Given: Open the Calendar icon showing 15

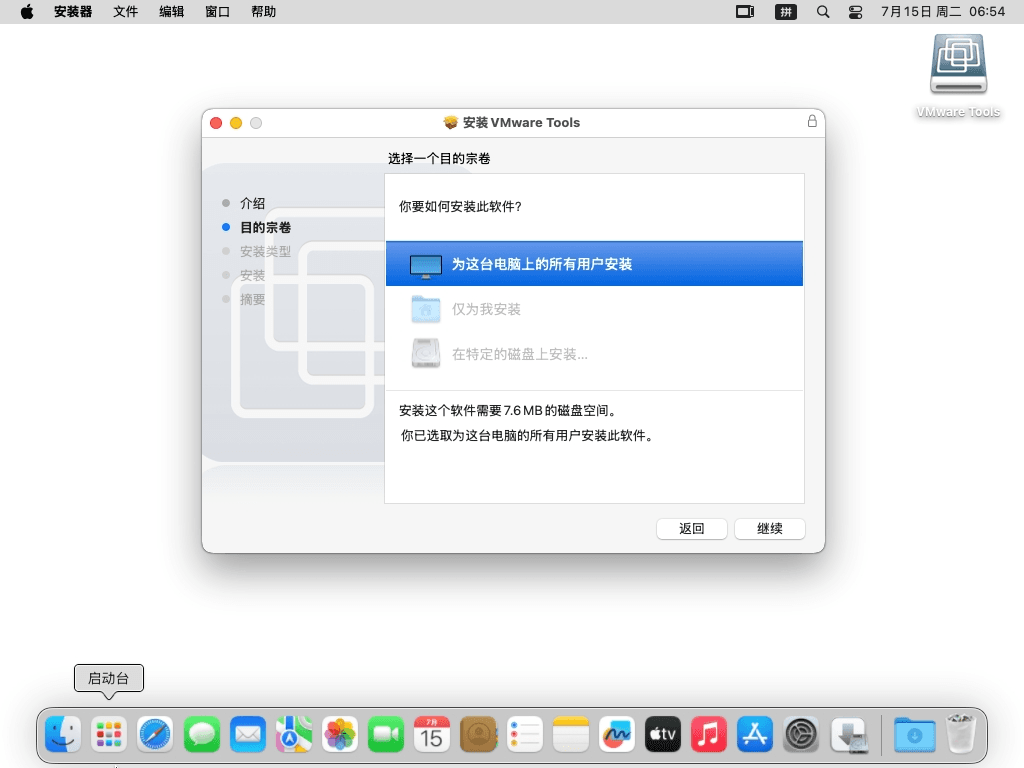Looking at the screenshot, I should [432, 735].
